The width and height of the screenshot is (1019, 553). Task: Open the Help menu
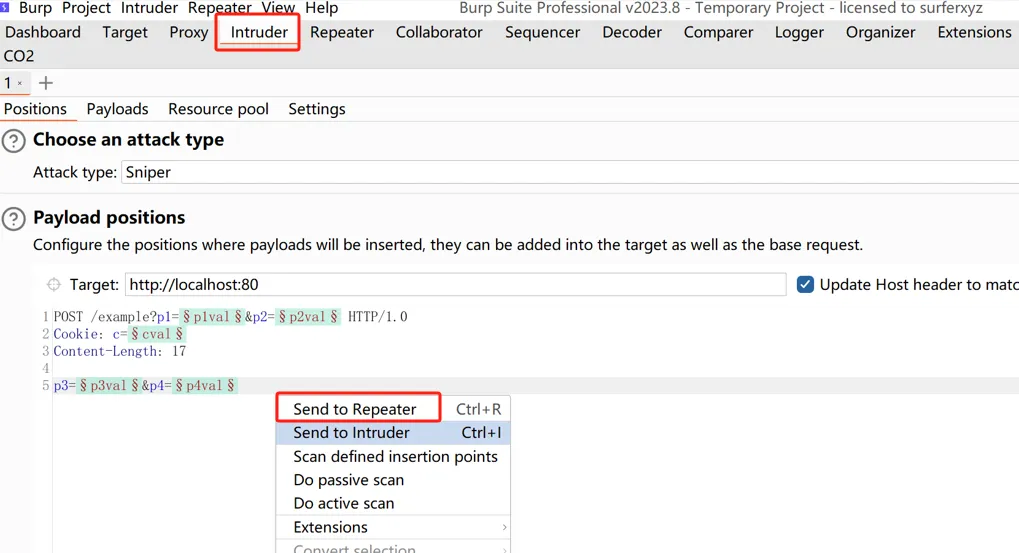point(322,8)
